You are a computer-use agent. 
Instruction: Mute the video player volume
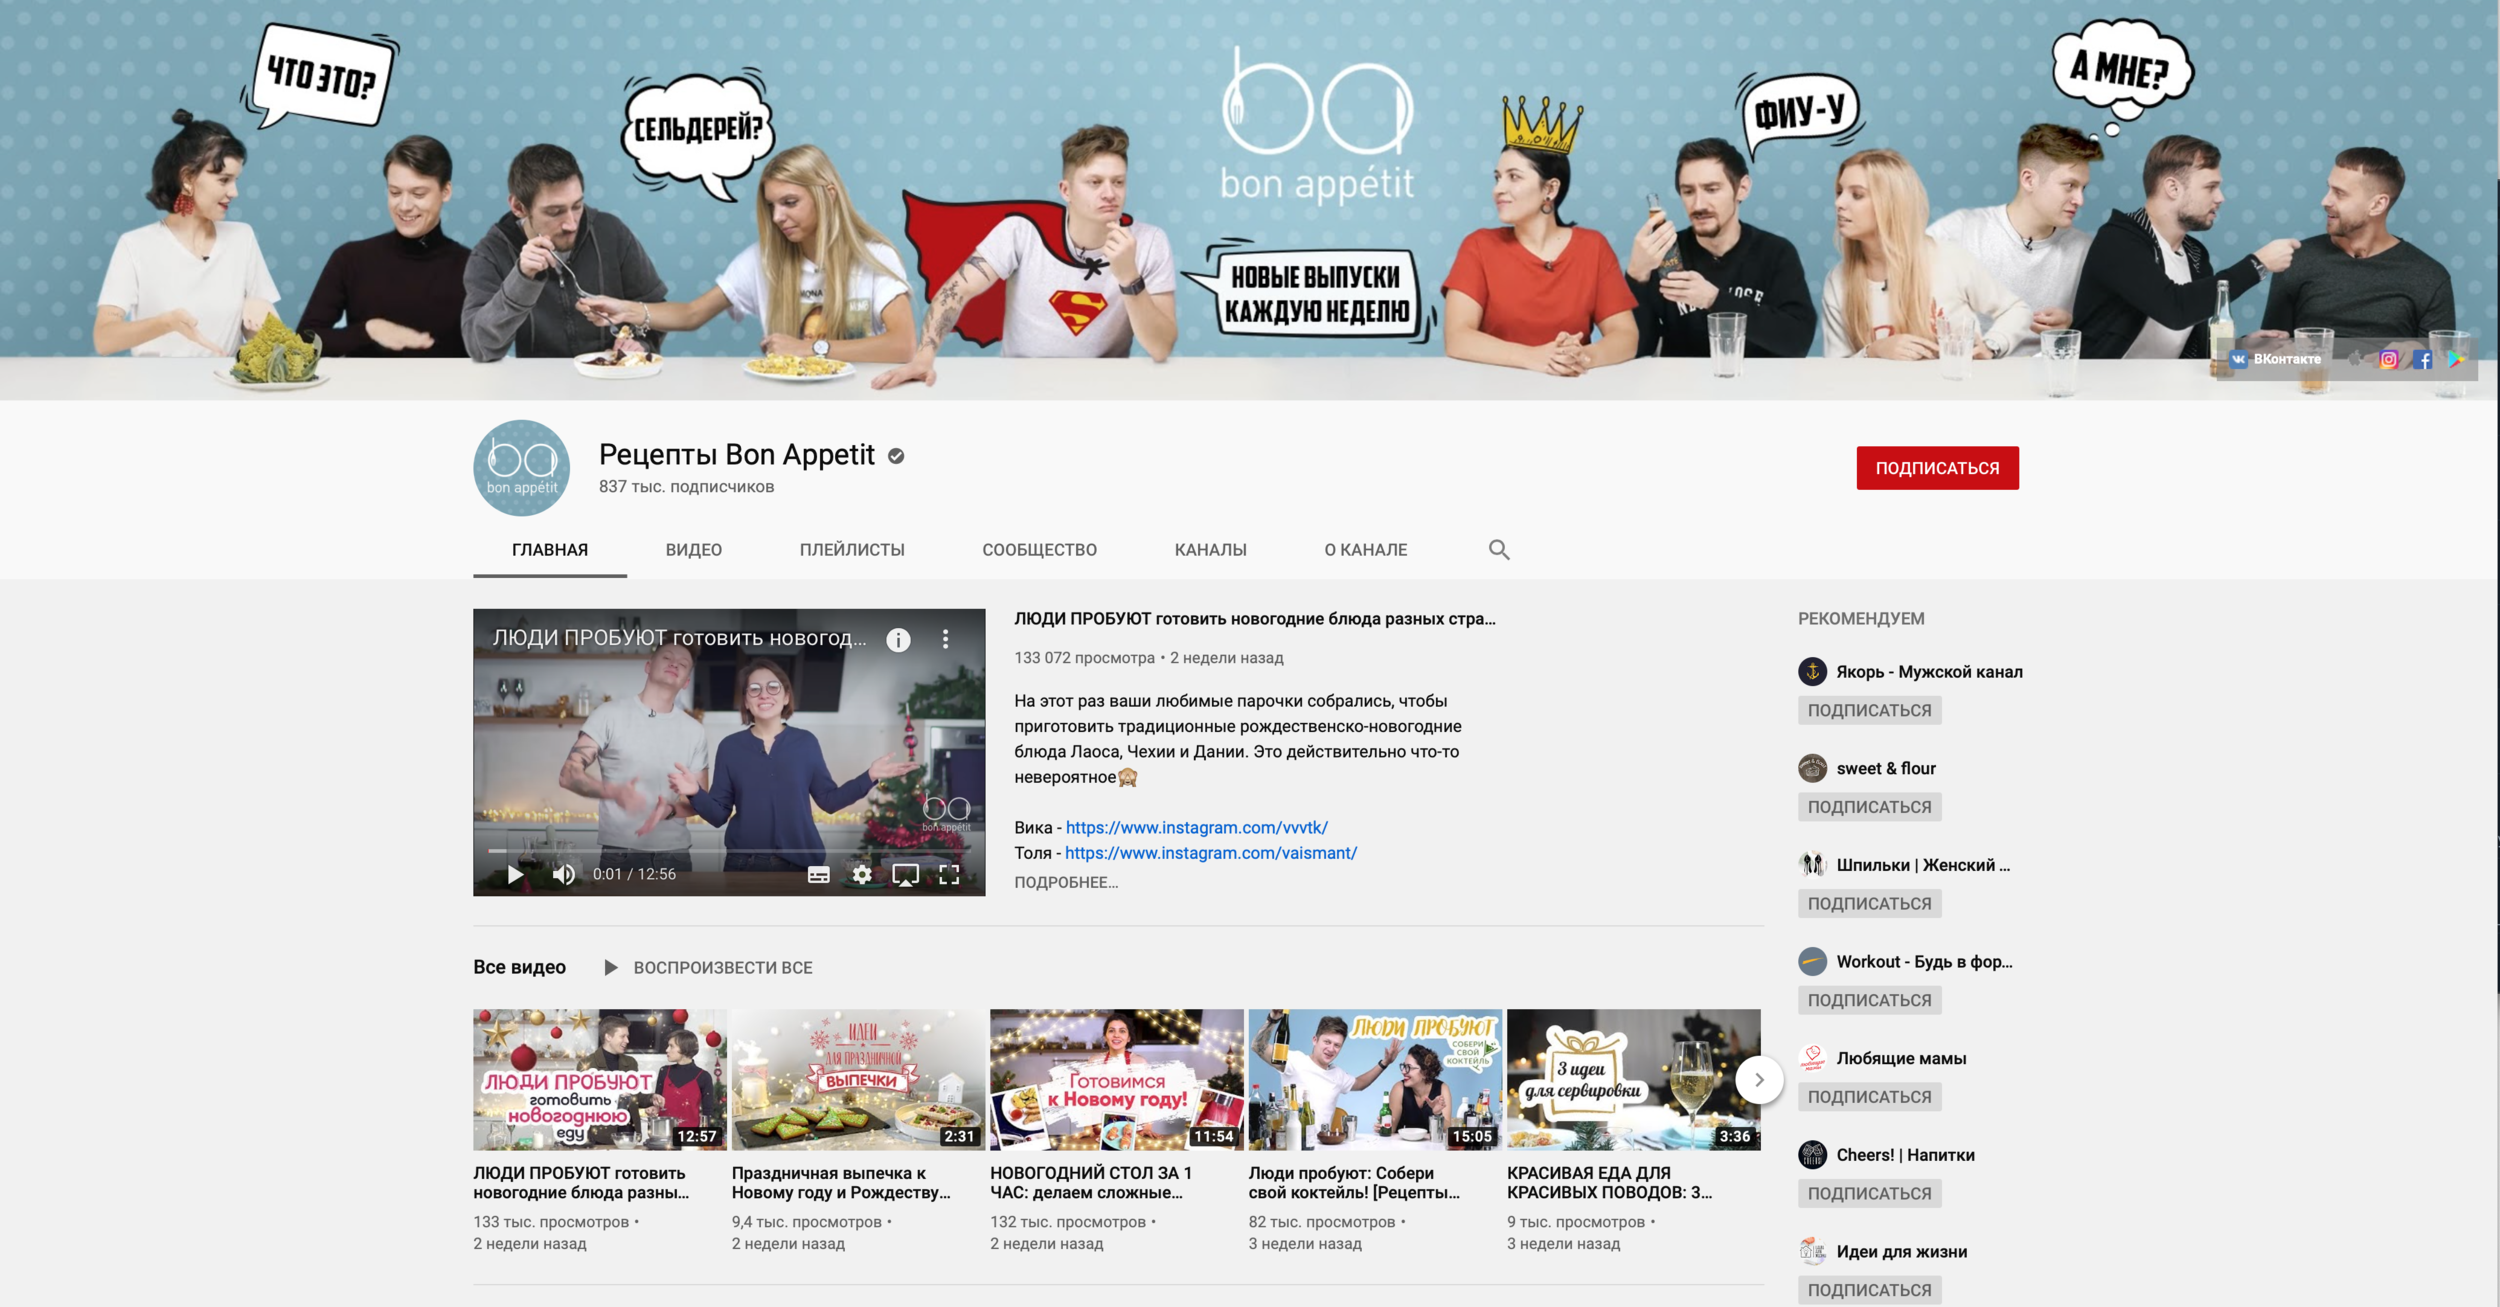coord(564,875)
